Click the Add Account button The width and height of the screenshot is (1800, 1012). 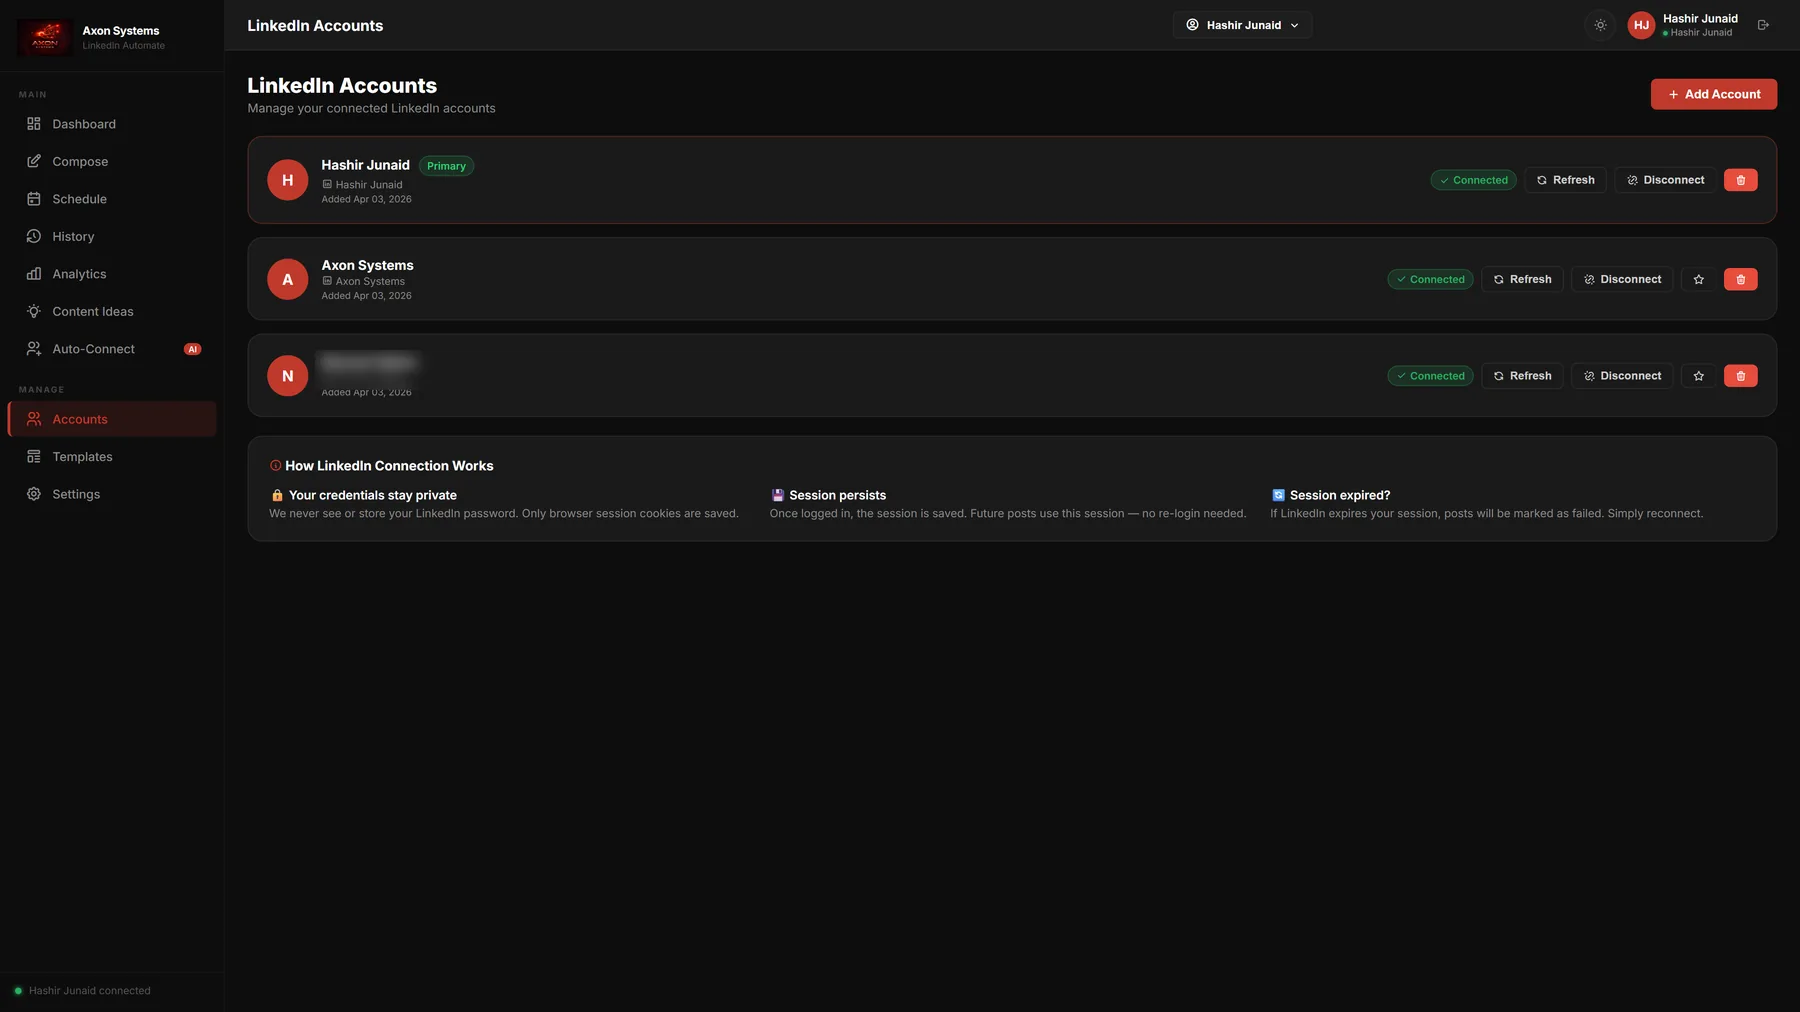(x=1714, y=94)
